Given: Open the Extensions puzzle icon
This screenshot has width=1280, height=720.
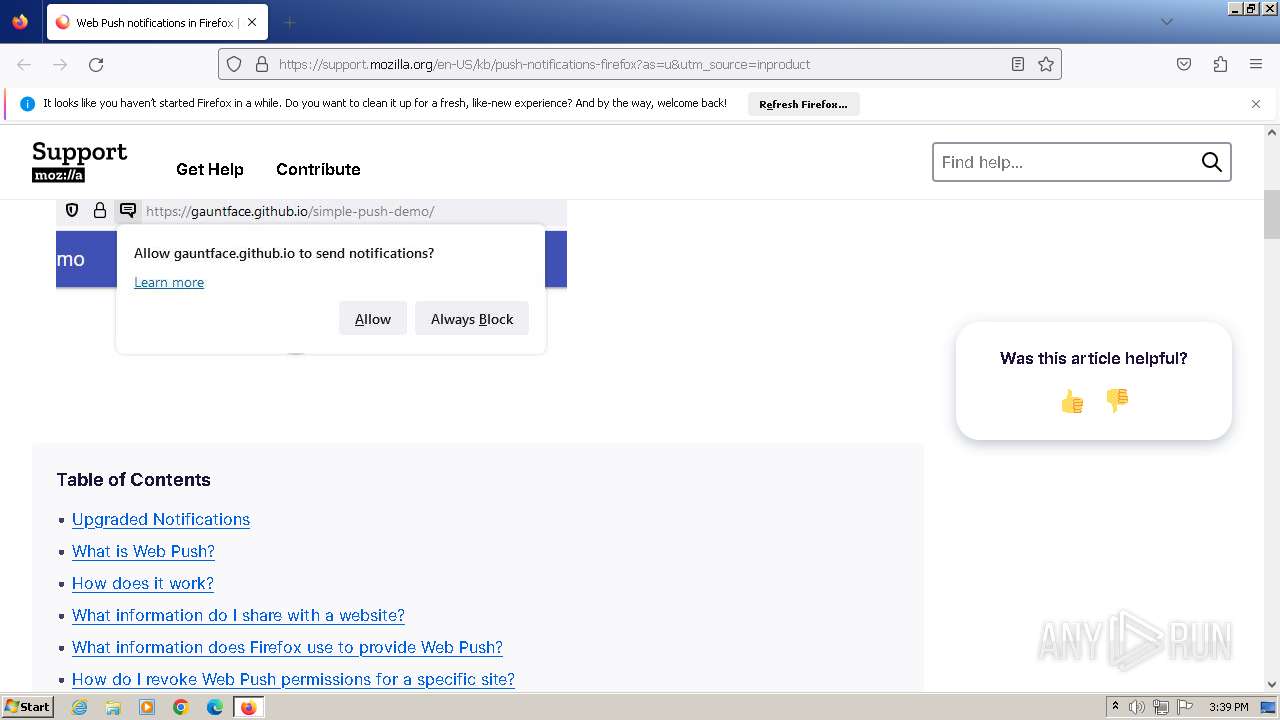Looking at the screenshot, I should [x=1220, y=64].
